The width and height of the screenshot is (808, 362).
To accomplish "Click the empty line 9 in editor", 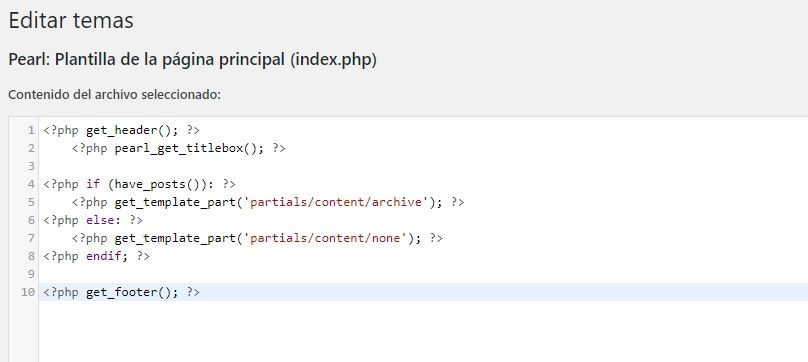I will pos(423,274).
